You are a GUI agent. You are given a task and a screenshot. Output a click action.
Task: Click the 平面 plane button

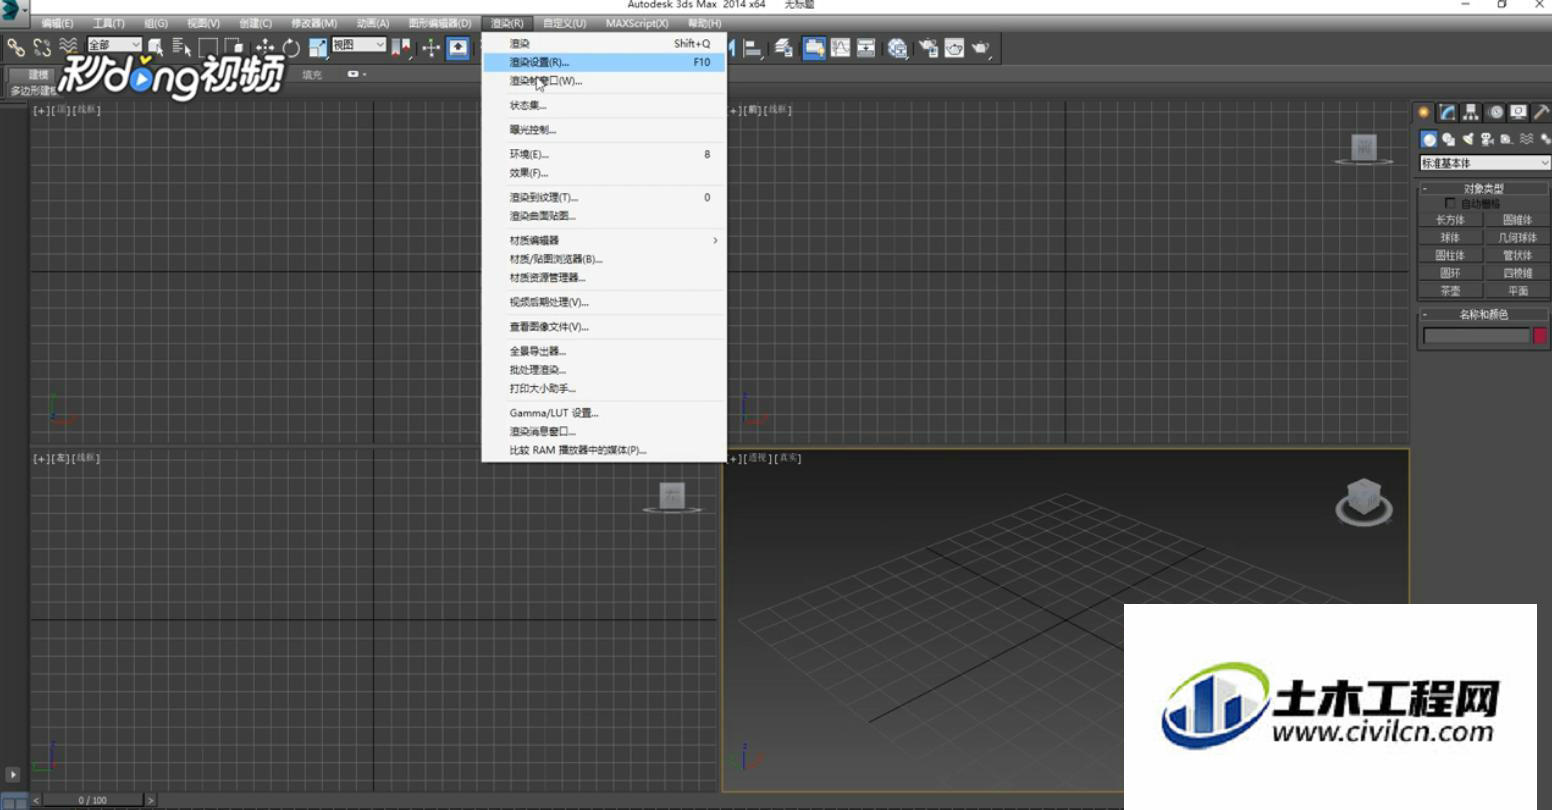click(x=1517, y=291)
